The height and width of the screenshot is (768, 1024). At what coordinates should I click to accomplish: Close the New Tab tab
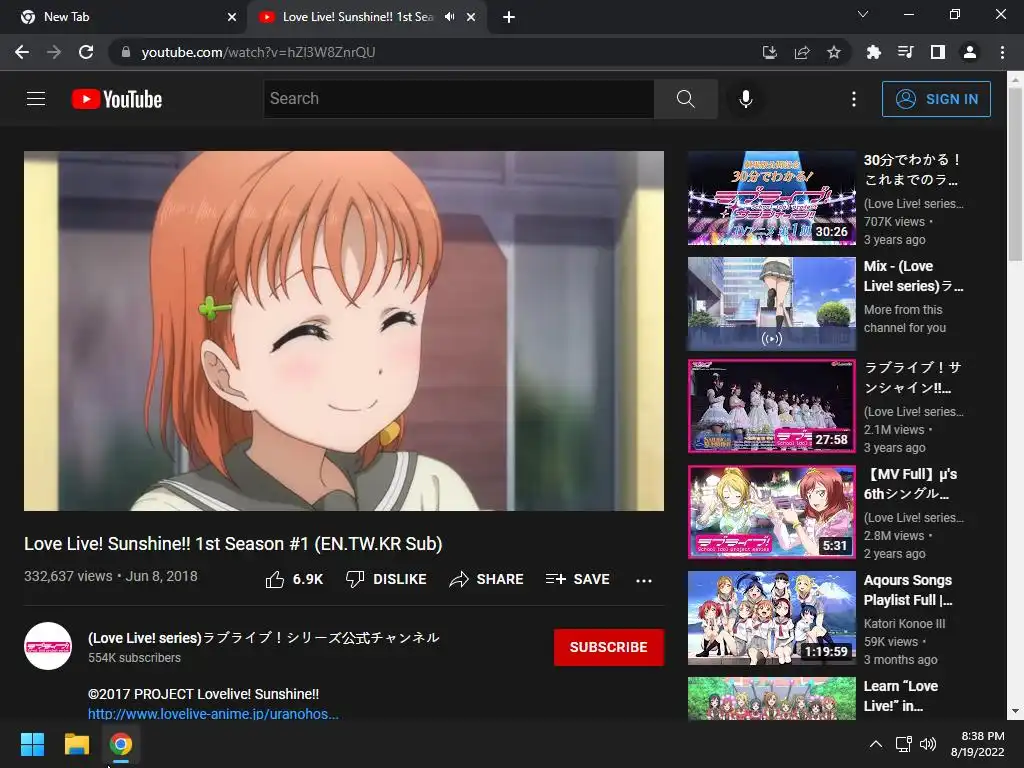232,17
